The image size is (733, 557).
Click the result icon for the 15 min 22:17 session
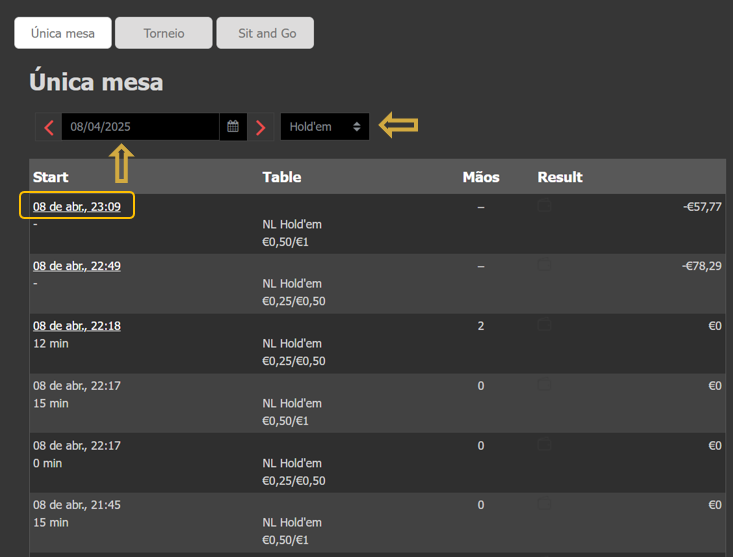click(544, 385)
